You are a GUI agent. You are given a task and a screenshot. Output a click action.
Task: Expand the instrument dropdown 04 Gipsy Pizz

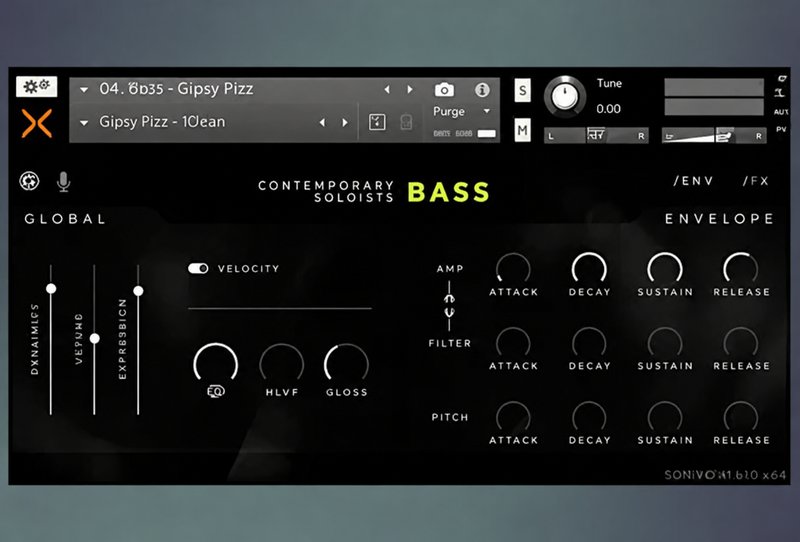pyautogui.click(x=84, y=90)
